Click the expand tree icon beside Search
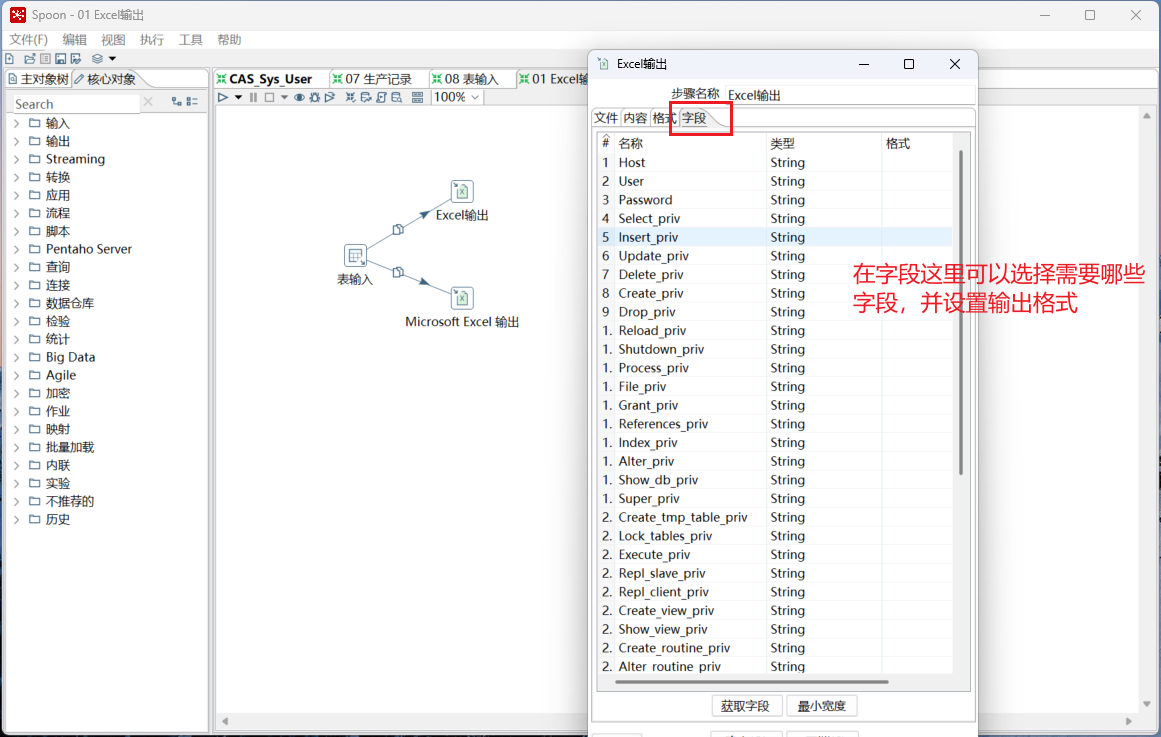 tap(176, 101)
